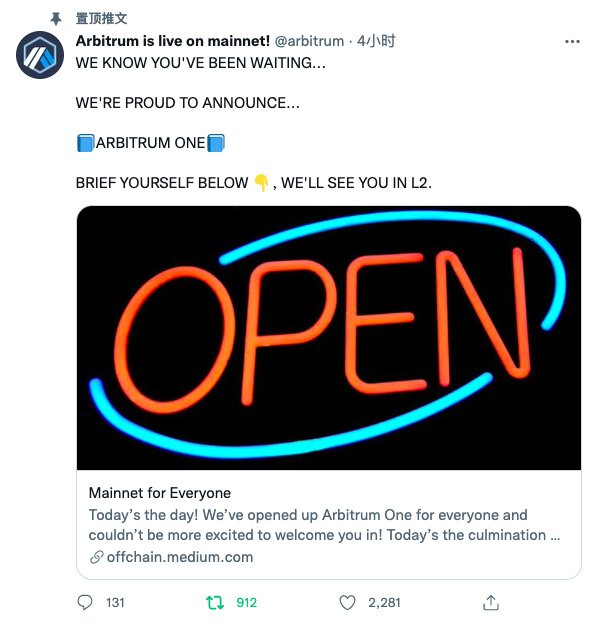The width and height of the screenshot is (596, 624).
Task: Open the Arbitrum profile avatar
Action: [40, 55]
